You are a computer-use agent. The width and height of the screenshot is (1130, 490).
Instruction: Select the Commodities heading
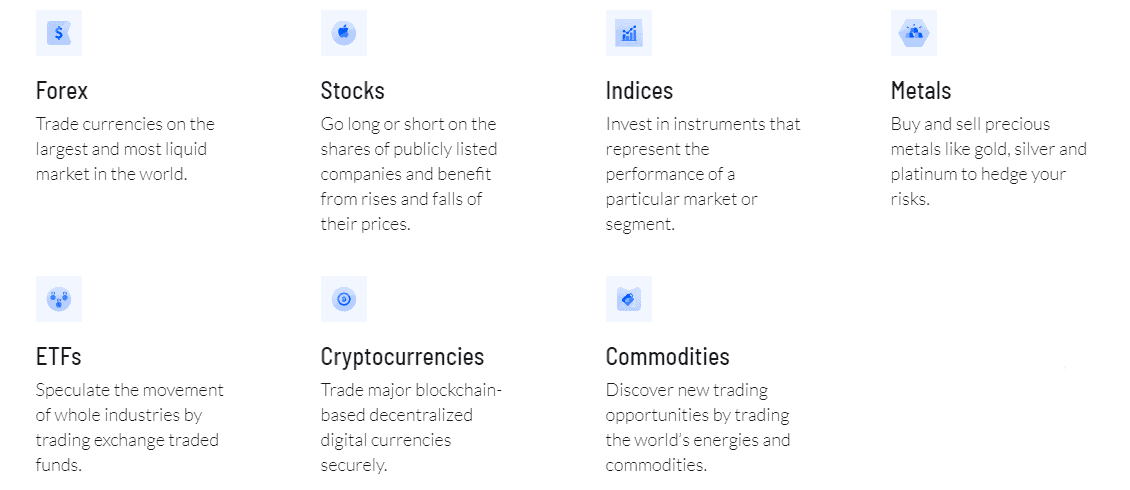point(667,357)
